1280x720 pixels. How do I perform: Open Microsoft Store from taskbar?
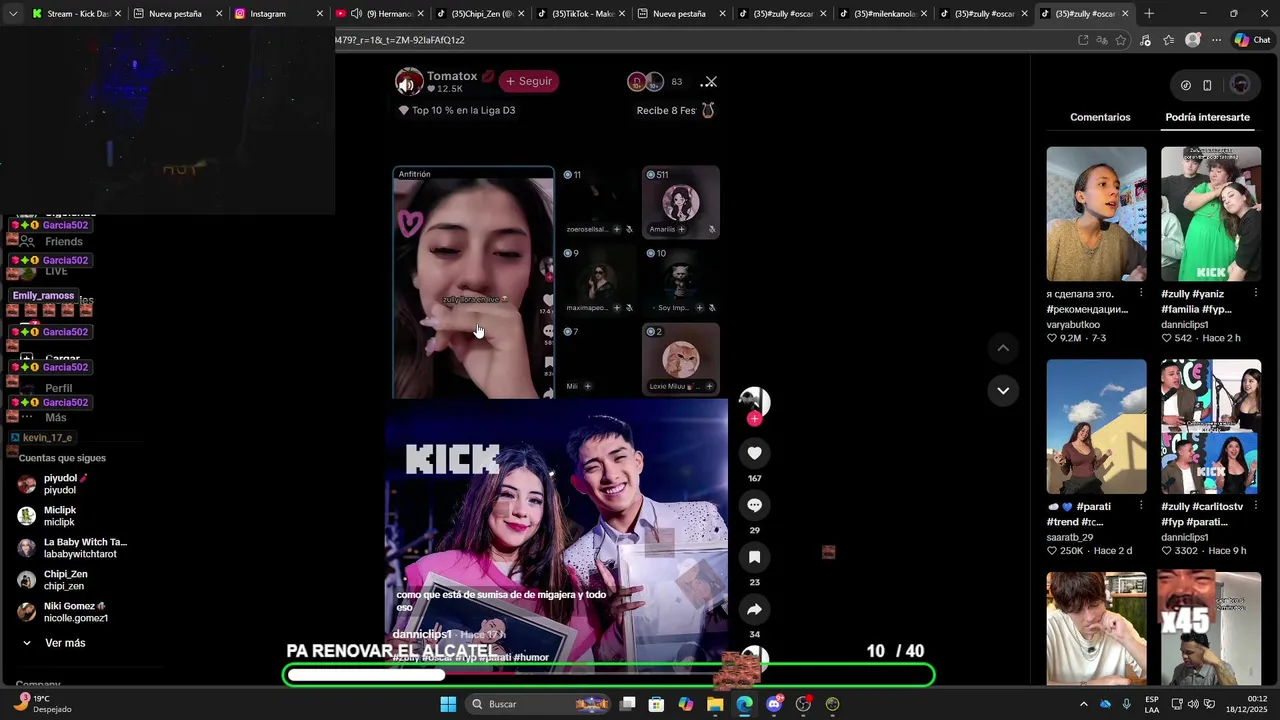[x=656, y=704]
